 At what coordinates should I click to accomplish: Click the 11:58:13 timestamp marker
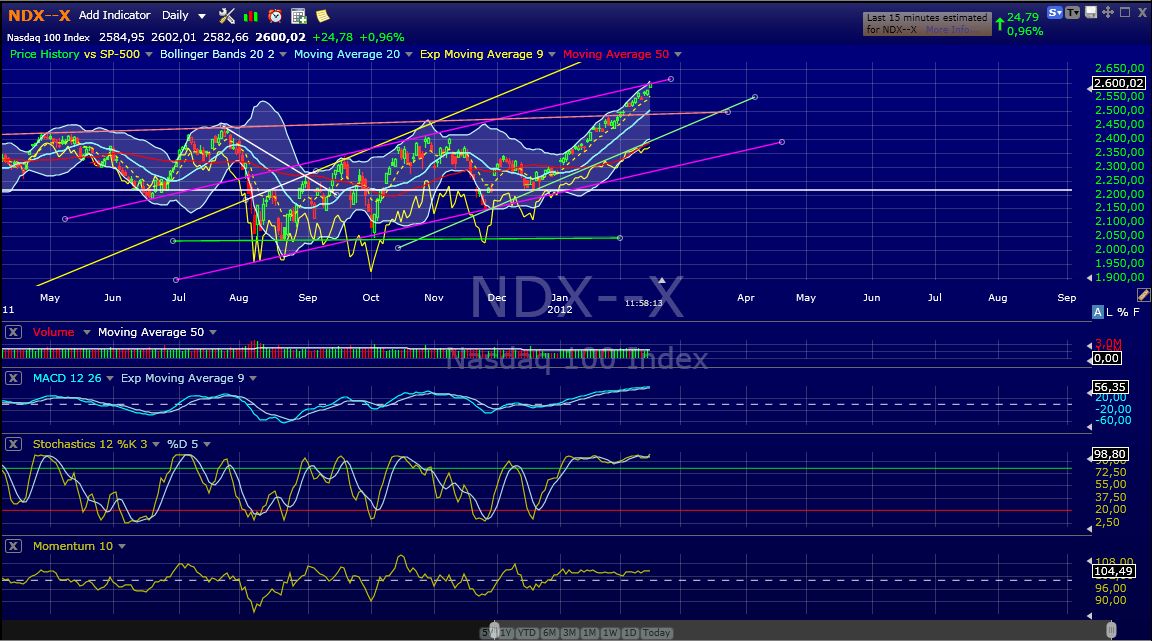[644, 303]
